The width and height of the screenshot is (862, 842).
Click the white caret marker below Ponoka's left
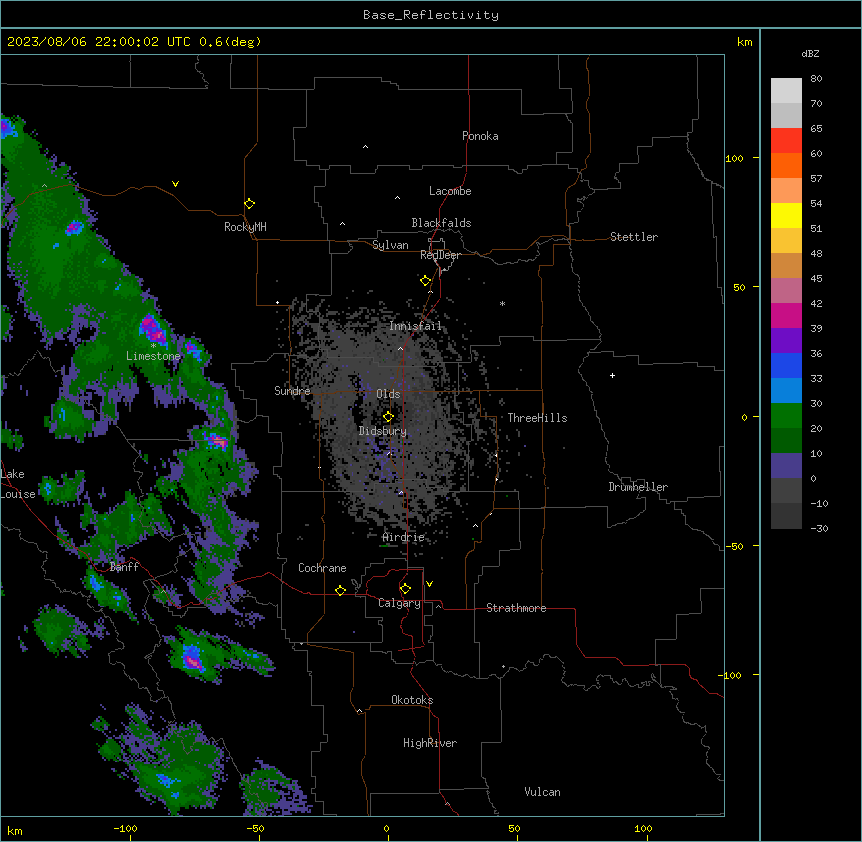point(365,147)
